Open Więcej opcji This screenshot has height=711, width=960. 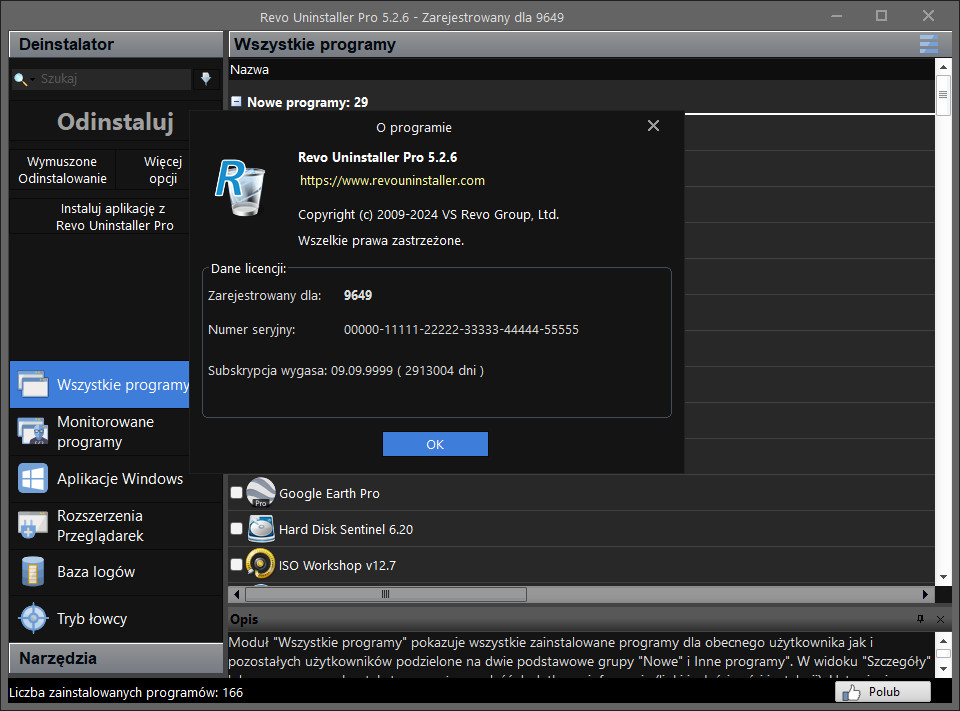tap(163, 170)
